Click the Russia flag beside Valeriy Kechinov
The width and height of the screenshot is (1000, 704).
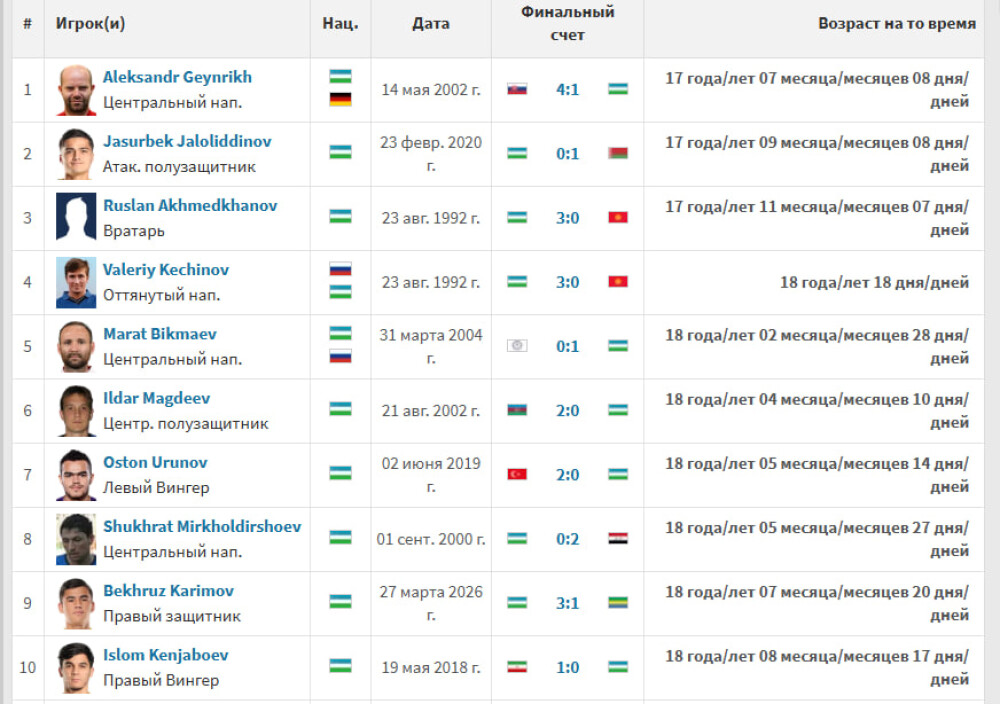coord(341,269)
